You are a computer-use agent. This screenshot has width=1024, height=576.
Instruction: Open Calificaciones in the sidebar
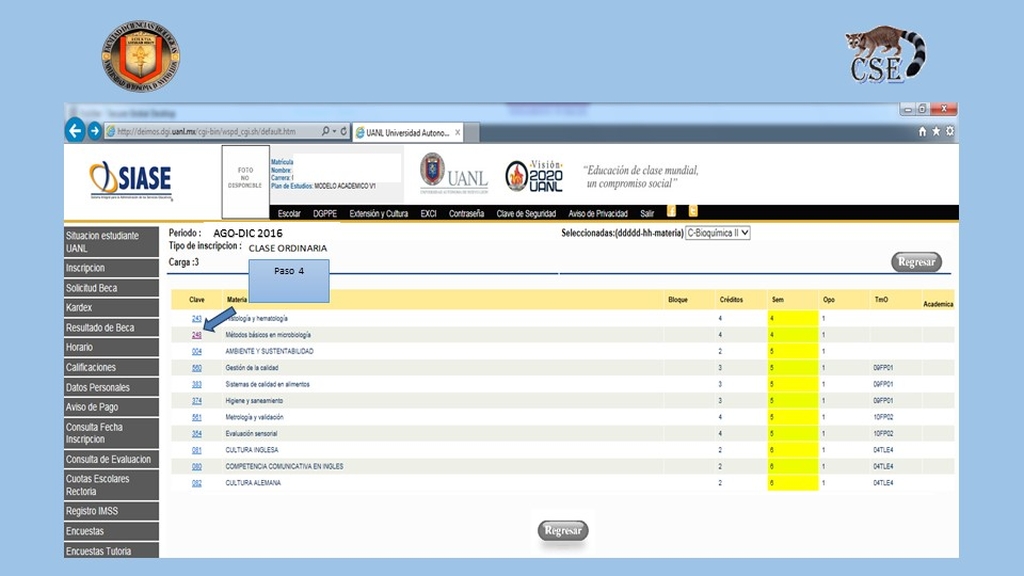(x=111, y=367)
